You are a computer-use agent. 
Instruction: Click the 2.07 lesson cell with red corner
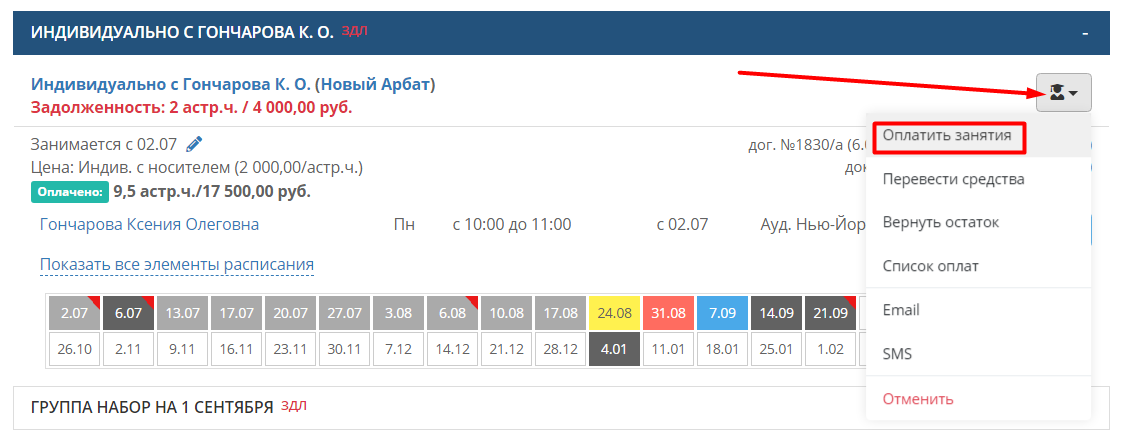(x=74, y=313)
